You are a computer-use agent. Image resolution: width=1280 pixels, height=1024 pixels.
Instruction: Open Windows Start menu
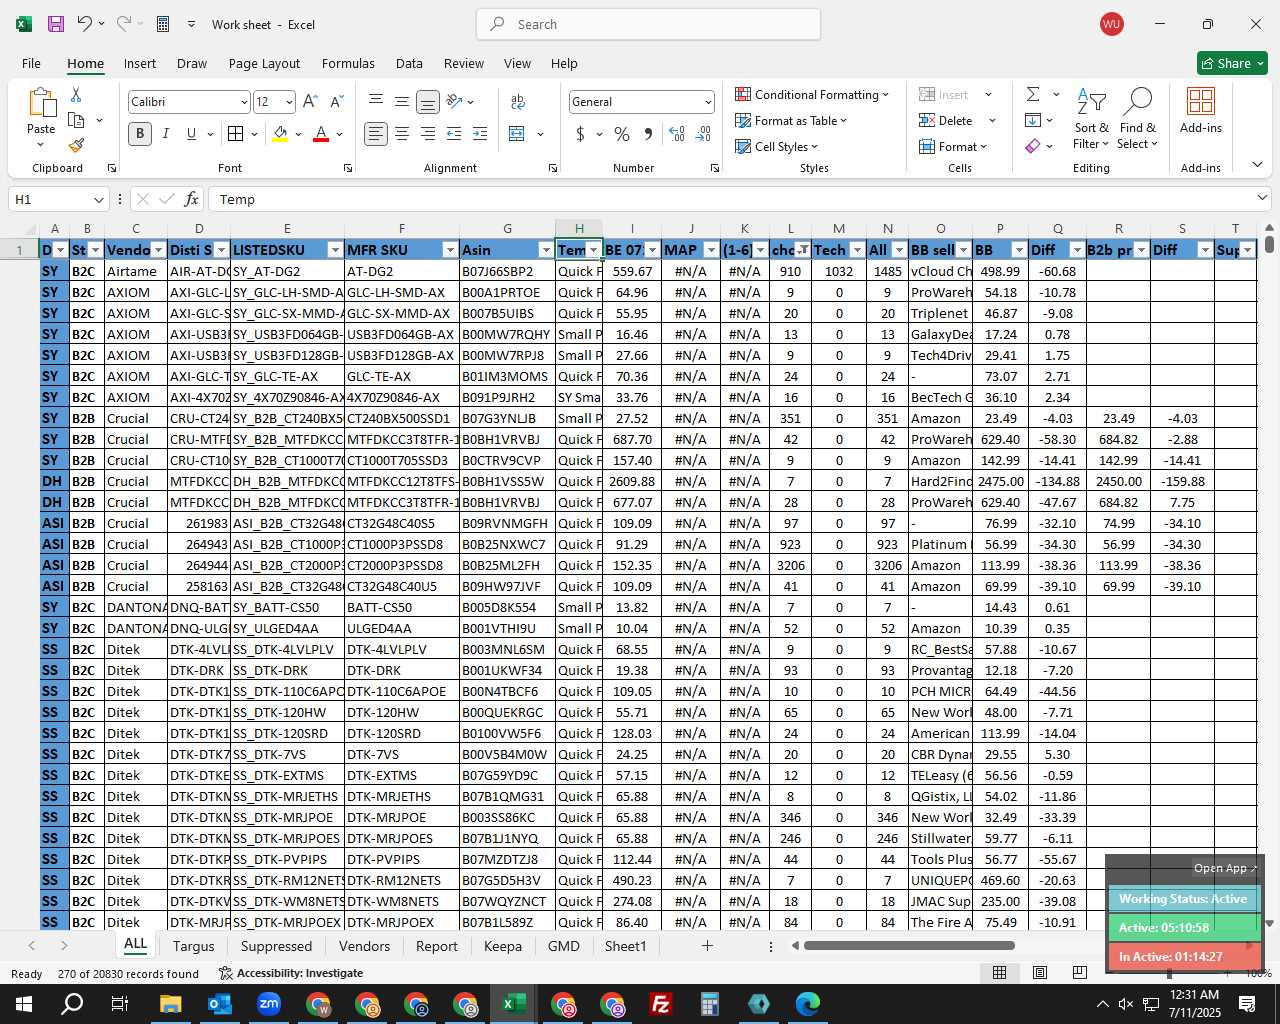pyautogui.click(x=23, y=1004)
